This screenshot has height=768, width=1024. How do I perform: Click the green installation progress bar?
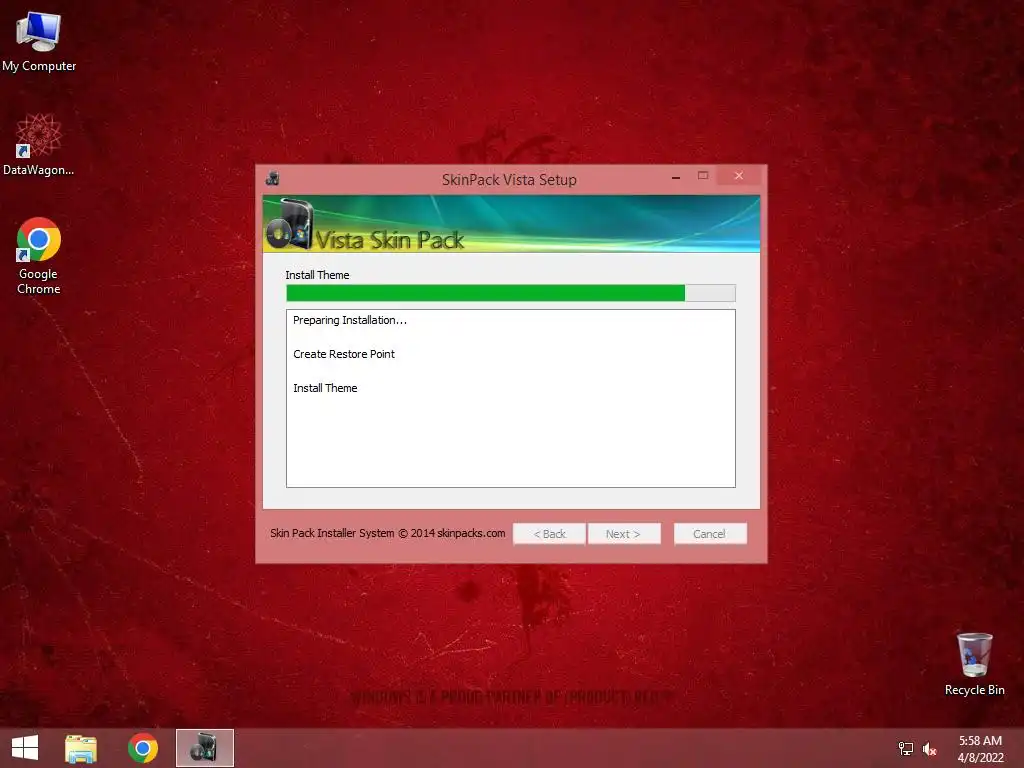click(x=511, y=293)
